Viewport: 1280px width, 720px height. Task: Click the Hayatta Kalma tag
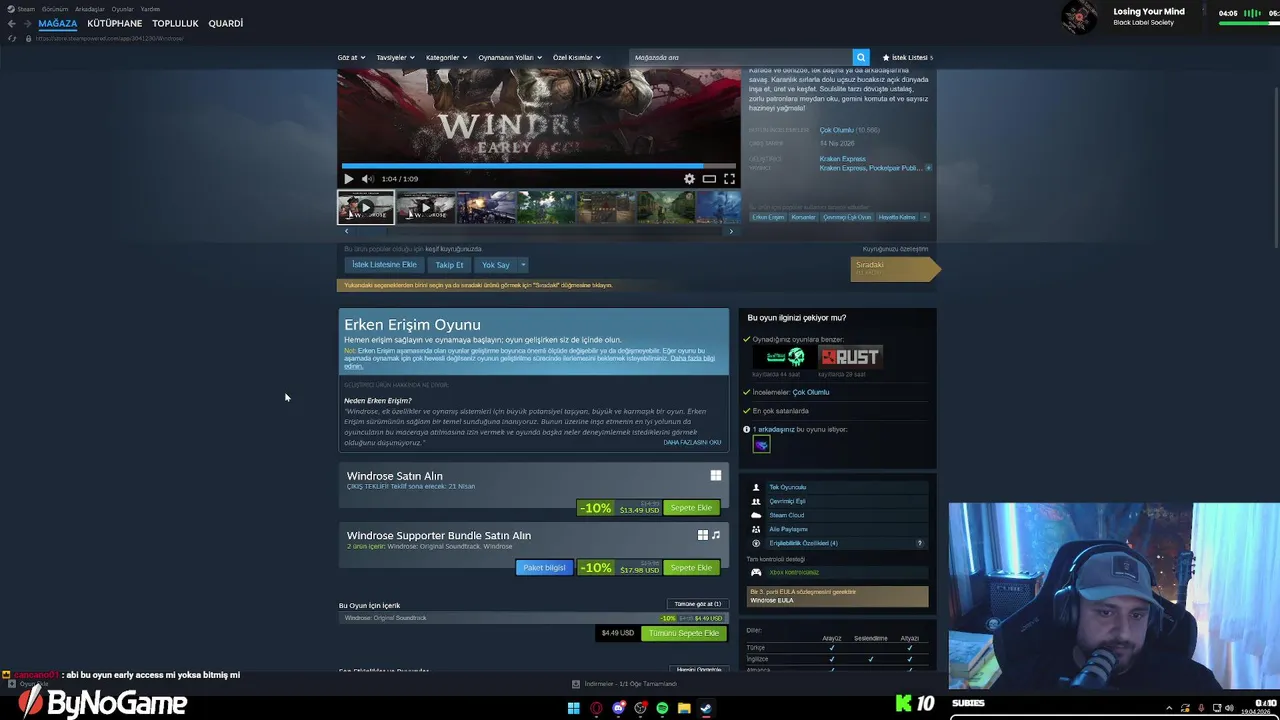click(897, 217)
